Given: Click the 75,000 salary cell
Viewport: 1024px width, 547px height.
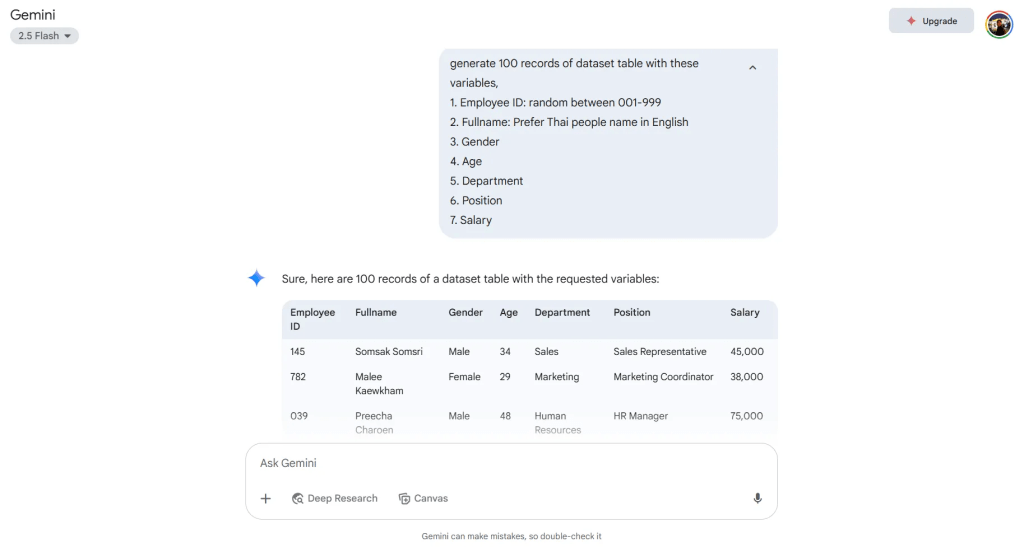Looking at the screenshot, I should coord(746,416).
